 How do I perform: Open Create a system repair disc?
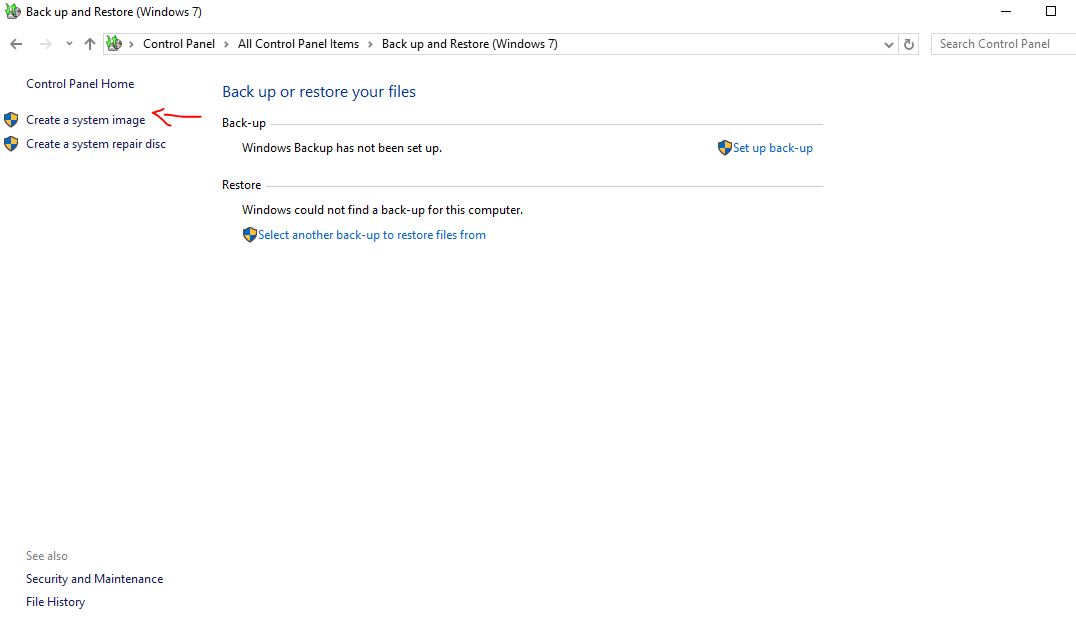96,144
